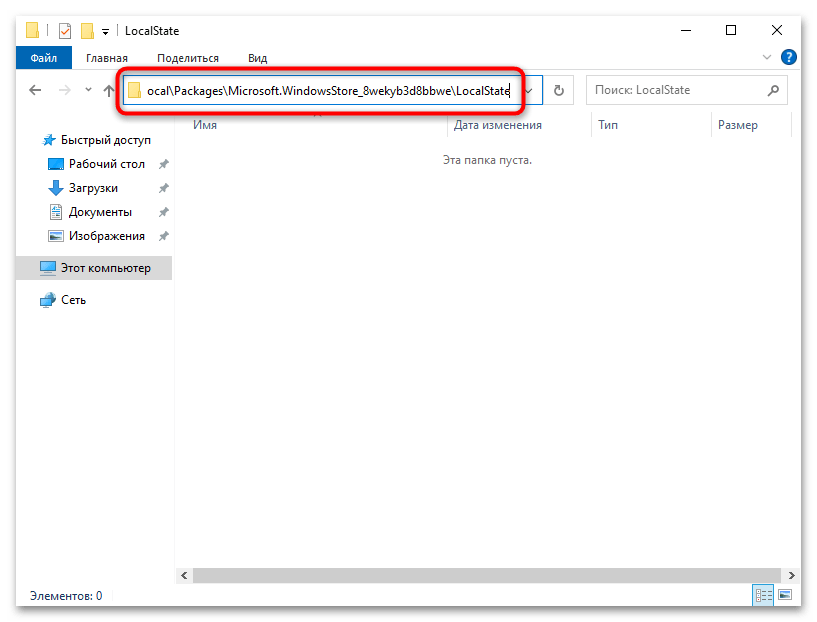The image size is (817, 622).
Task: Click the Эта папка пуста message
Action: tap(487, 160)
